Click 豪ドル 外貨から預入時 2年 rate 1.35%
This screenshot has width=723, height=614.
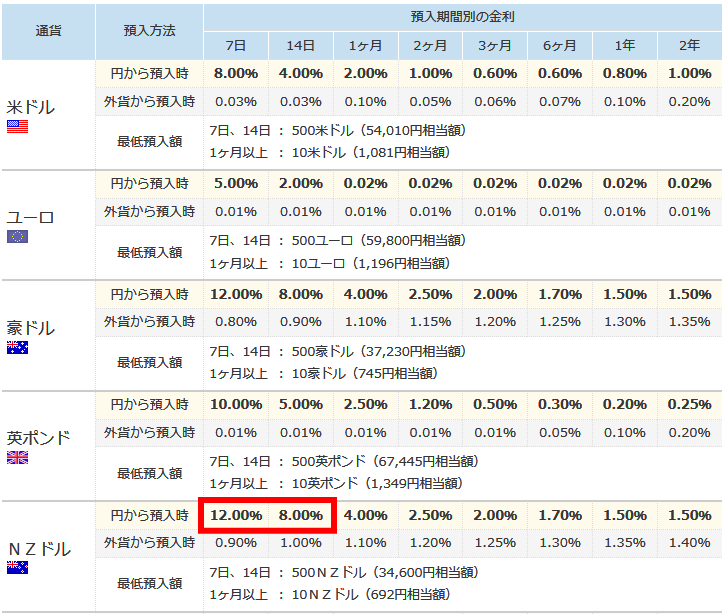[x=689, y=322]
